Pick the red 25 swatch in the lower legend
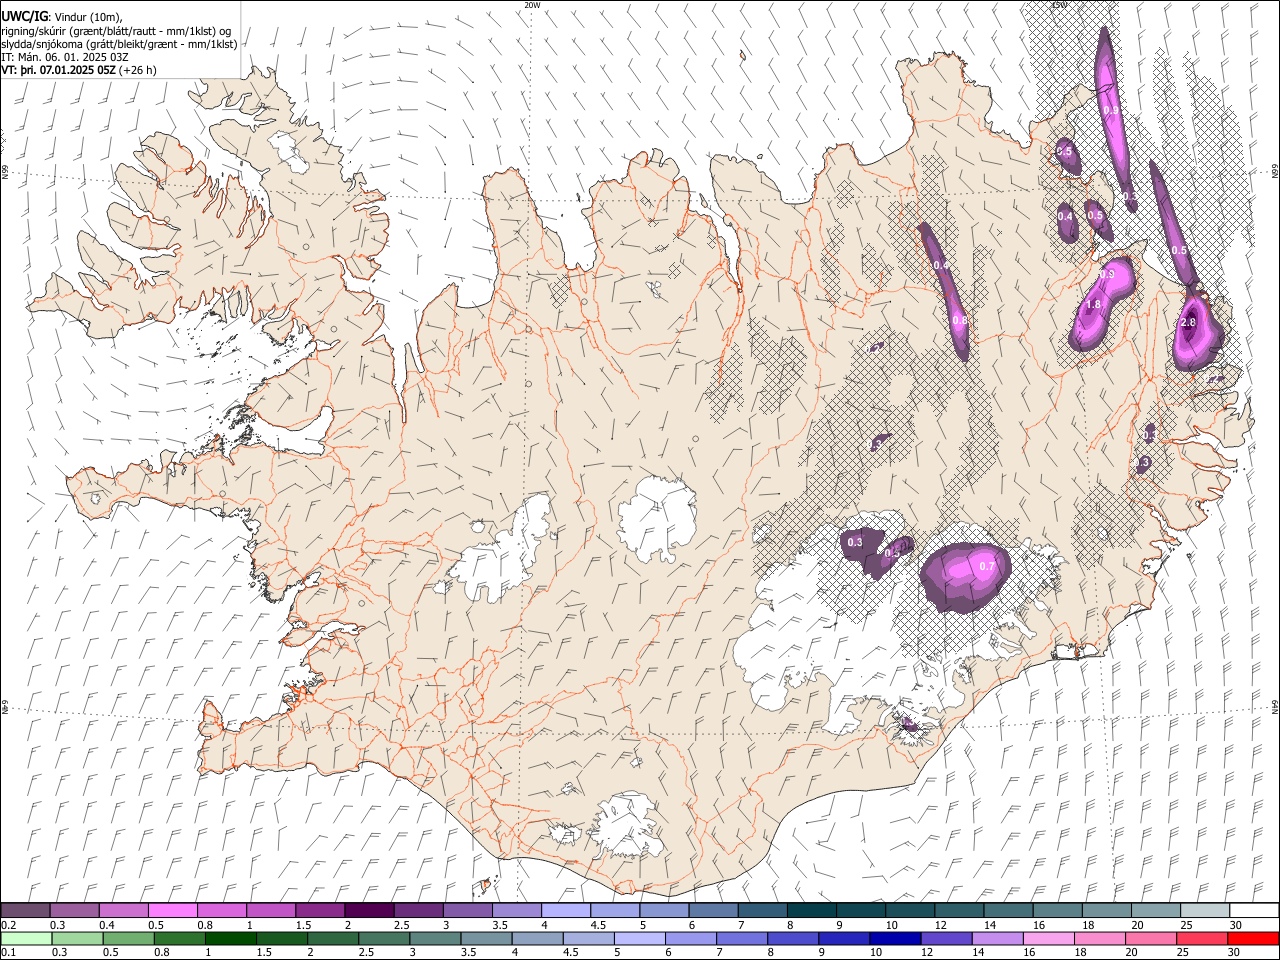The image size is (1280, 960). [x=1201, y=939]
